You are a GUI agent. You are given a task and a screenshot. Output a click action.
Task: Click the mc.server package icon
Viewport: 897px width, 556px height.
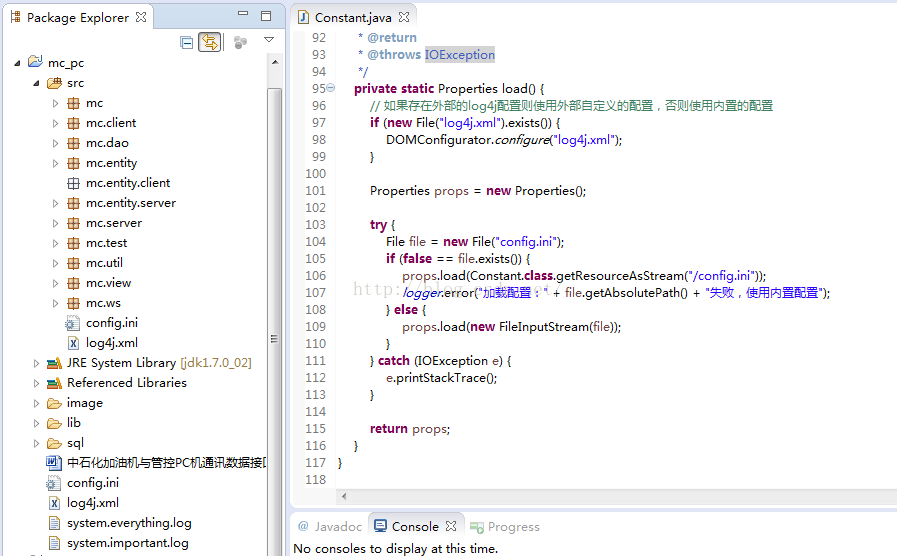pyautogui.click(x=73, y=223)
